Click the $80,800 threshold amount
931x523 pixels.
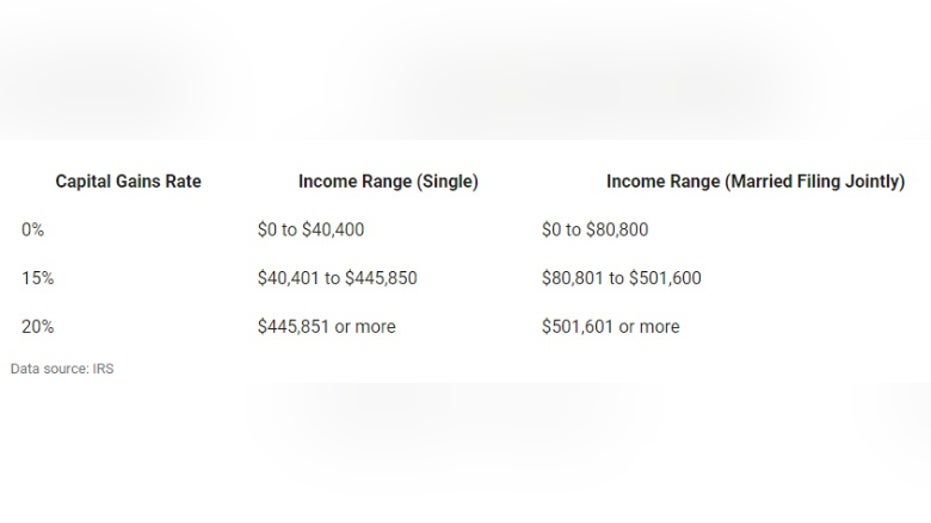tap(617, 230)
